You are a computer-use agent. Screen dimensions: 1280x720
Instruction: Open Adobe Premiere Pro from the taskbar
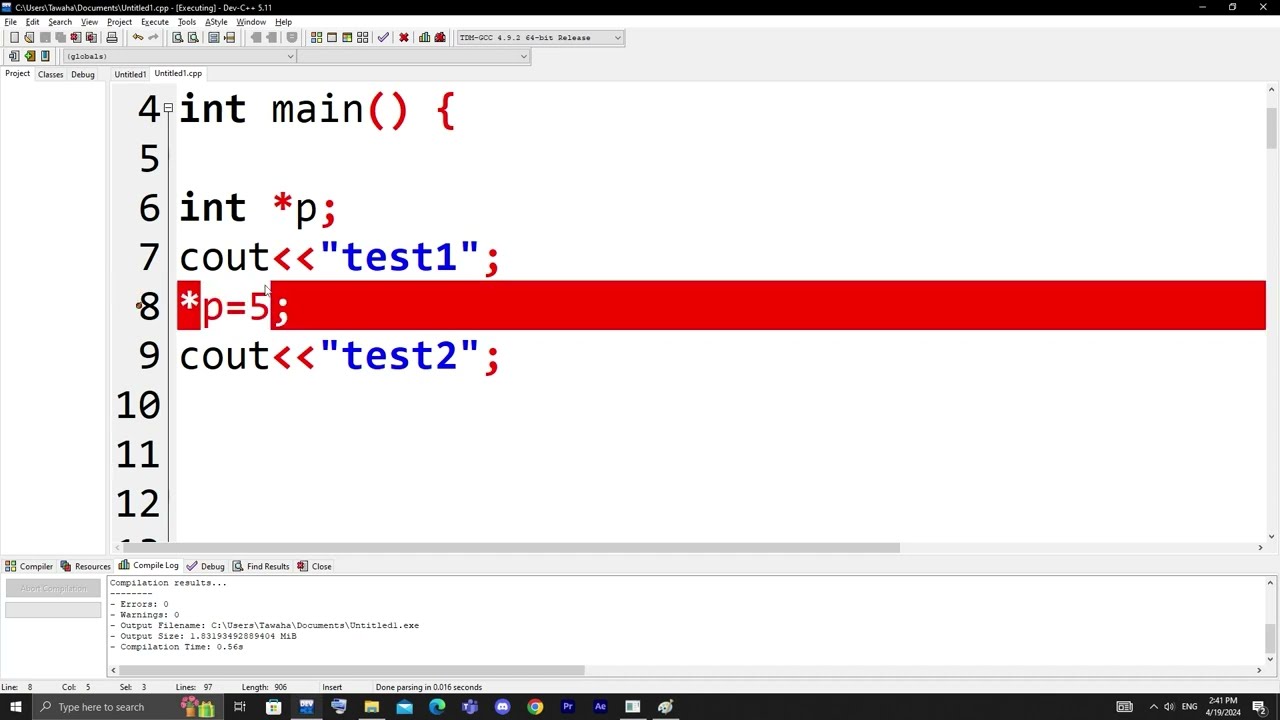tap(568, 707)
